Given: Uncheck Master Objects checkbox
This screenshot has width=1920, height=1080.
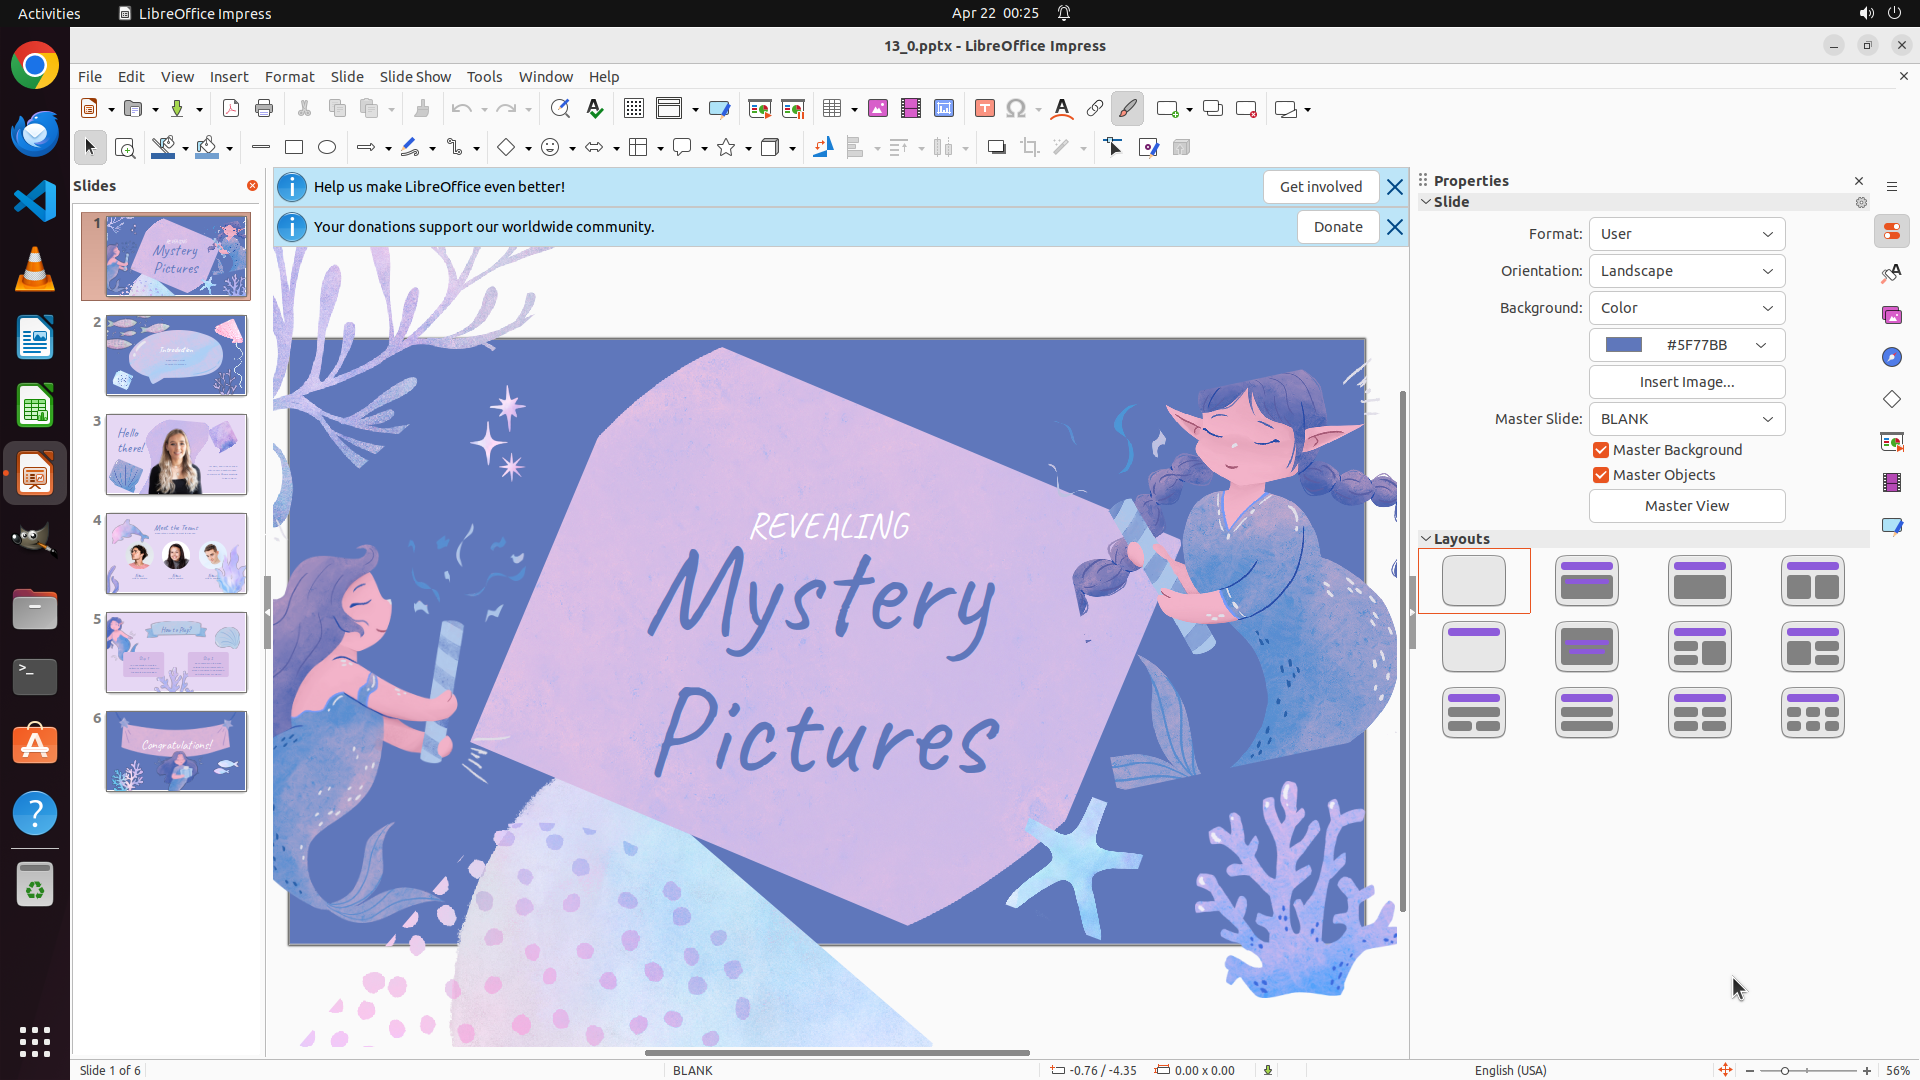Looking at the screenshot, I should click(x=1601, y=475).
